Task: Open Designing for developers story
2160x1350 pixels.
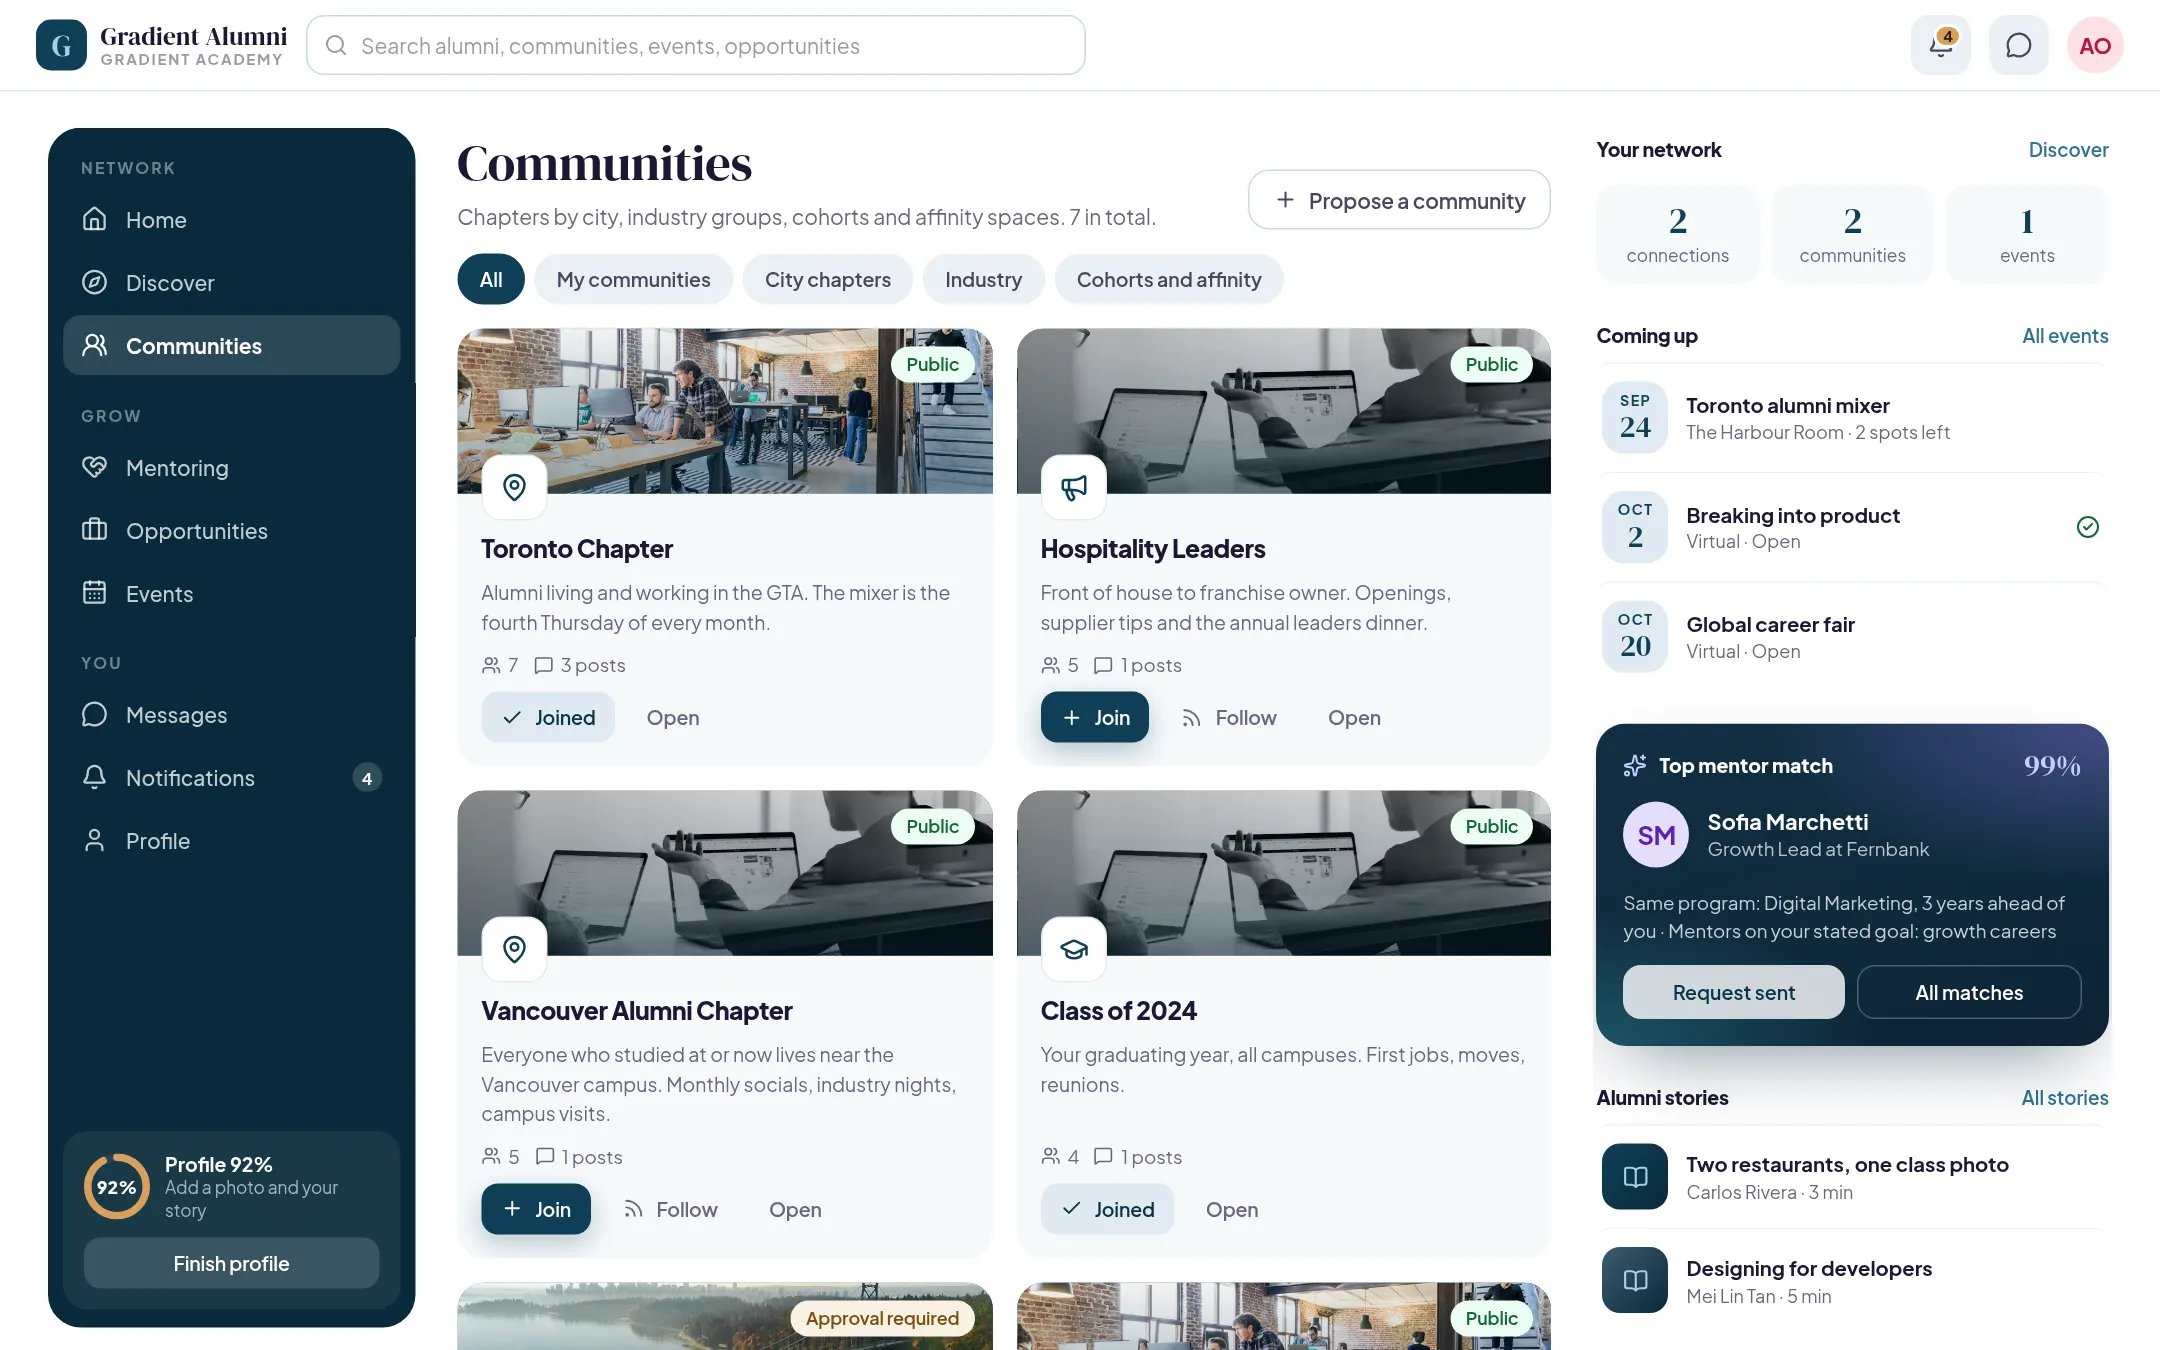Action: [x=1853, y=1281]
